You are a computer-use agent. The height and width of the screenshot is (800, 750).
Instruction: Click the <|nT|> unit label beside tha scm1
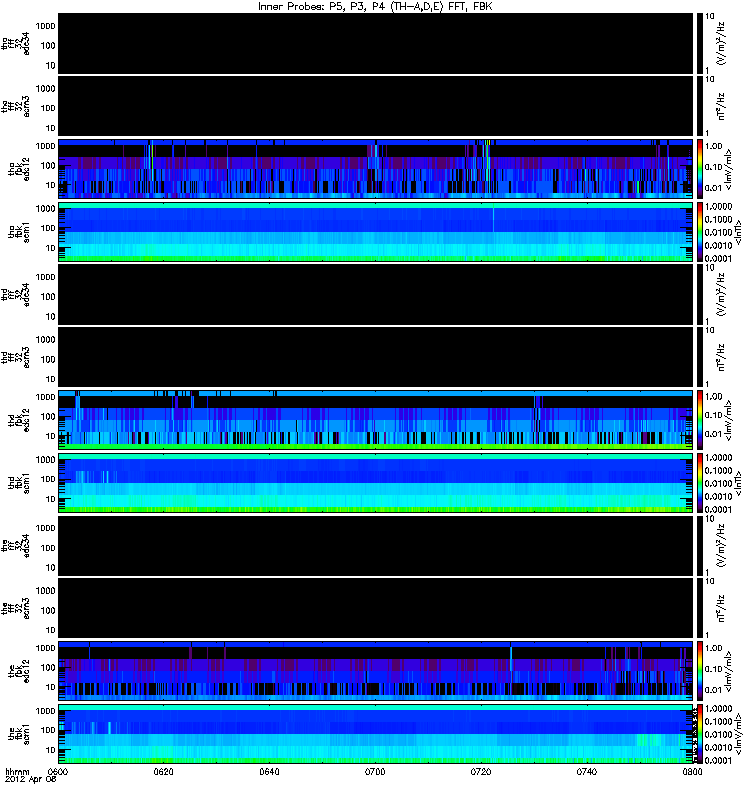(x=737, y=232)
